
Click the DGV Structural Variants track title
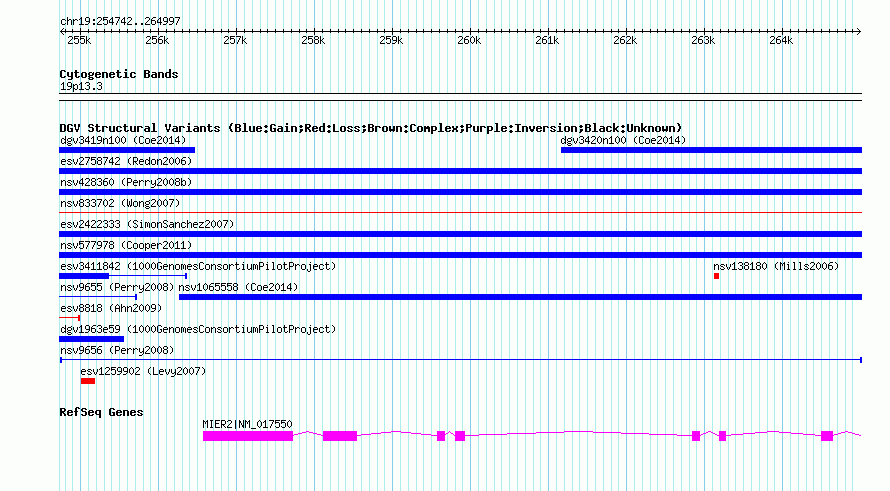pyautogui.click(x=371, y=128)
